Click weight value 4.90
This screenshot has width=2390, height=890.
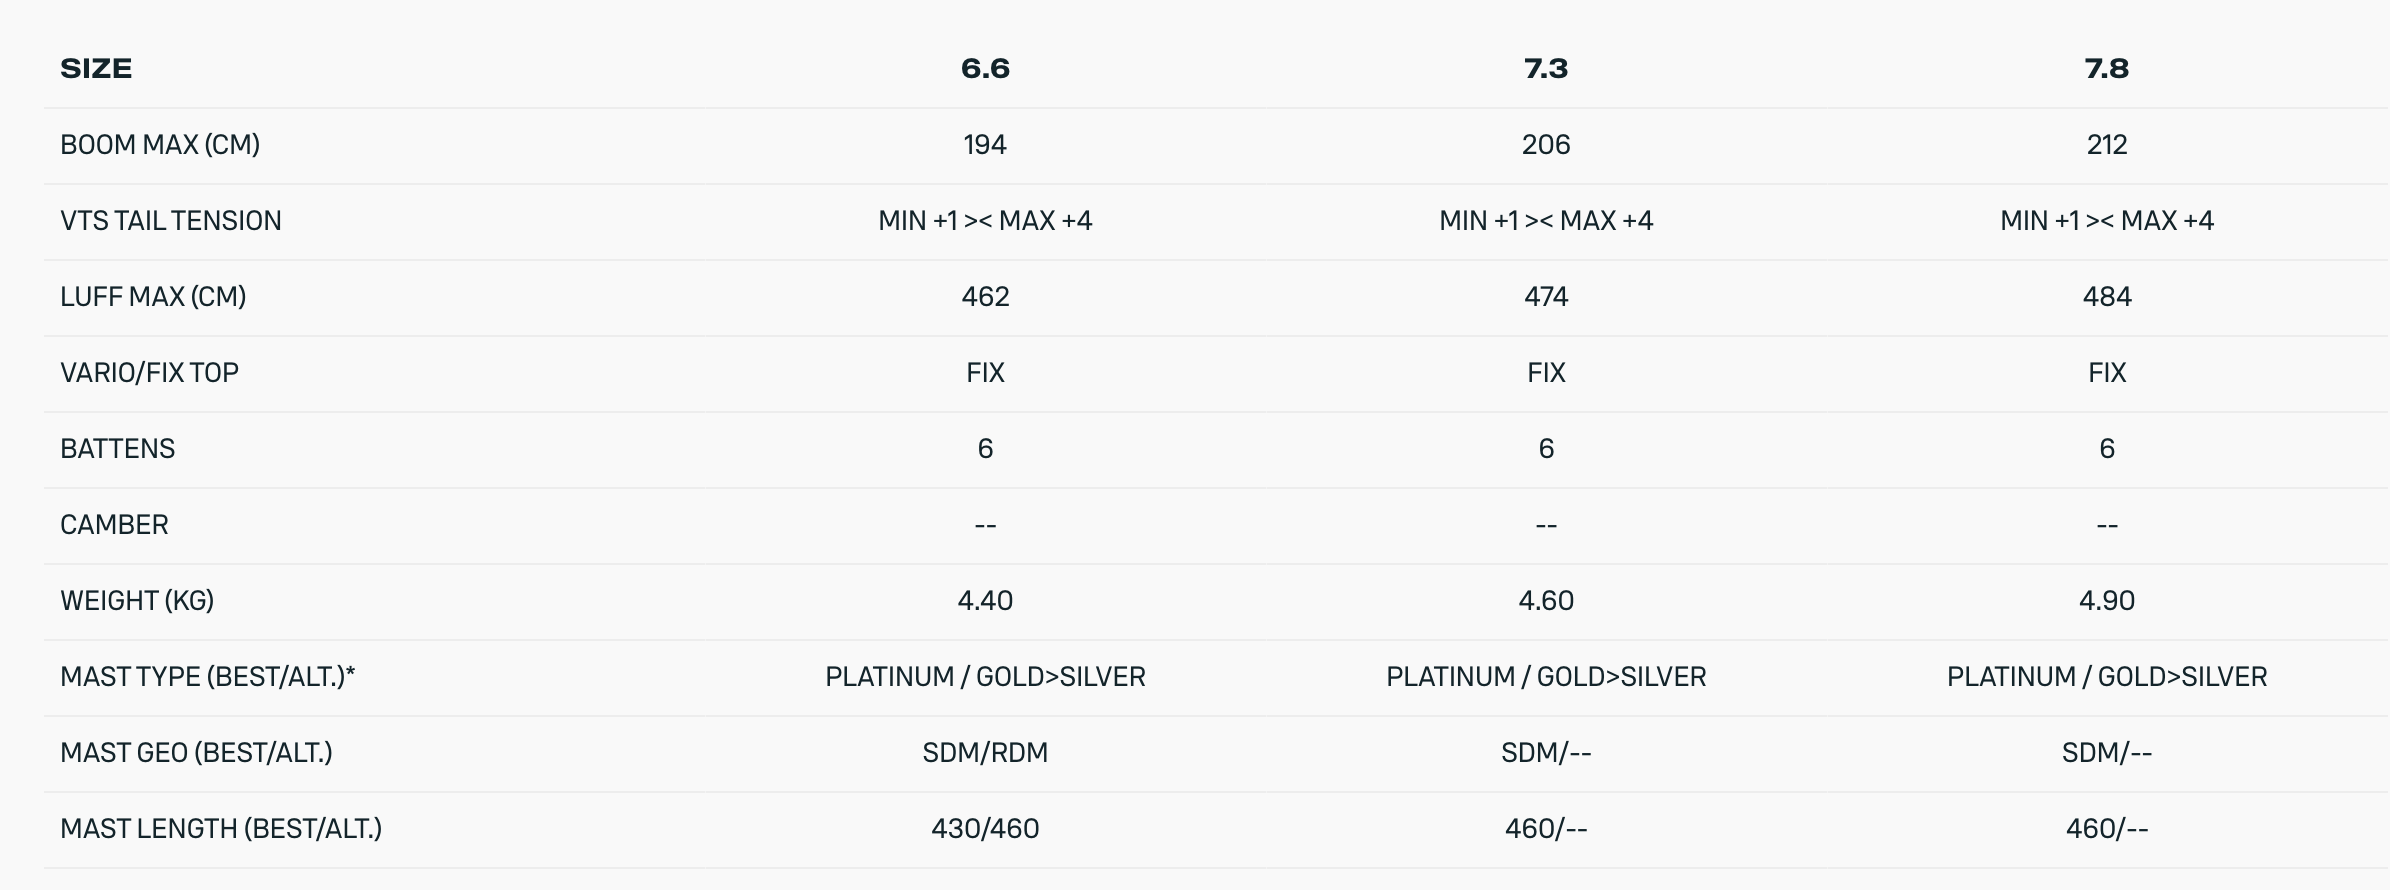pyautogui.click(x=2107, y=601)
